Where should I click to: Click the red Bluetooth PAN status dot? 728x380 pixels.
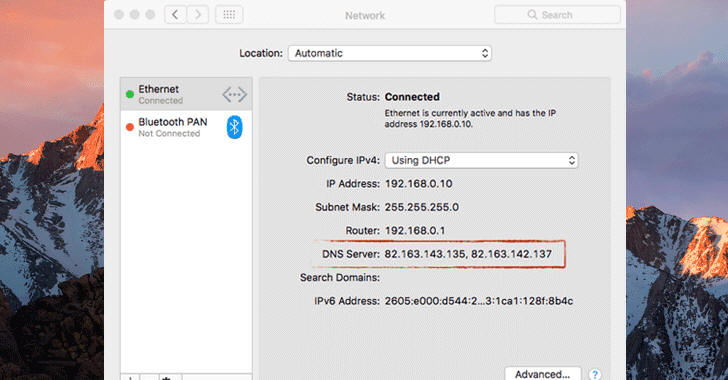coord(130,127)
